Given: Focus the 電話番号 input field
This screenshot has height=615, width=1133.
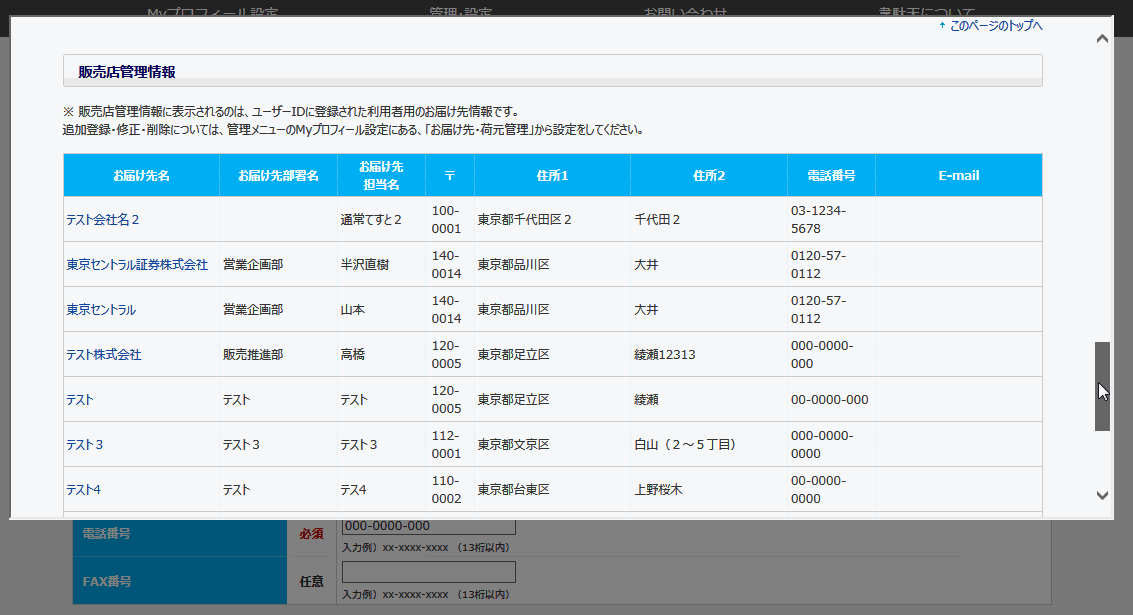Looking at the screenshot, I should (428, 527).
